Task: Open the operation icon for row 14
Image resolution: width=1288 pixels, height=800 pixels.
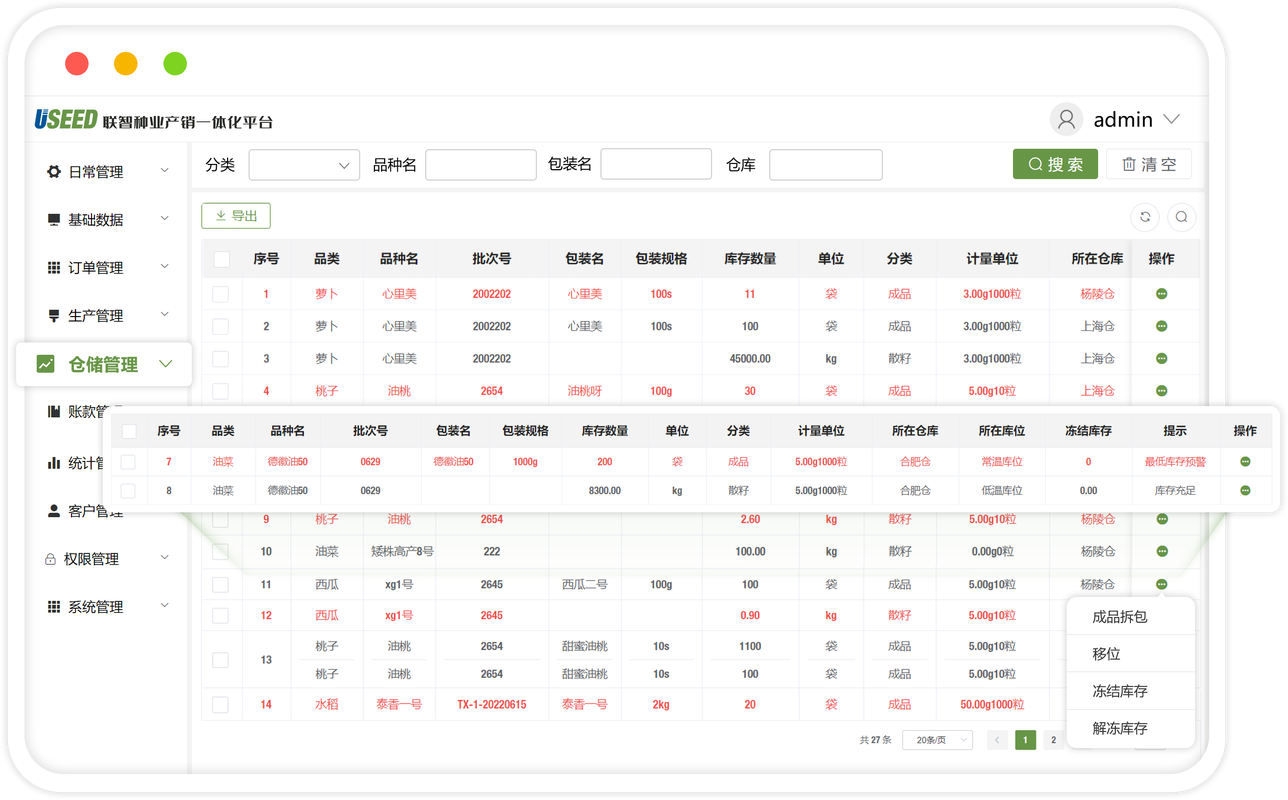Action: click(1160, 704)
